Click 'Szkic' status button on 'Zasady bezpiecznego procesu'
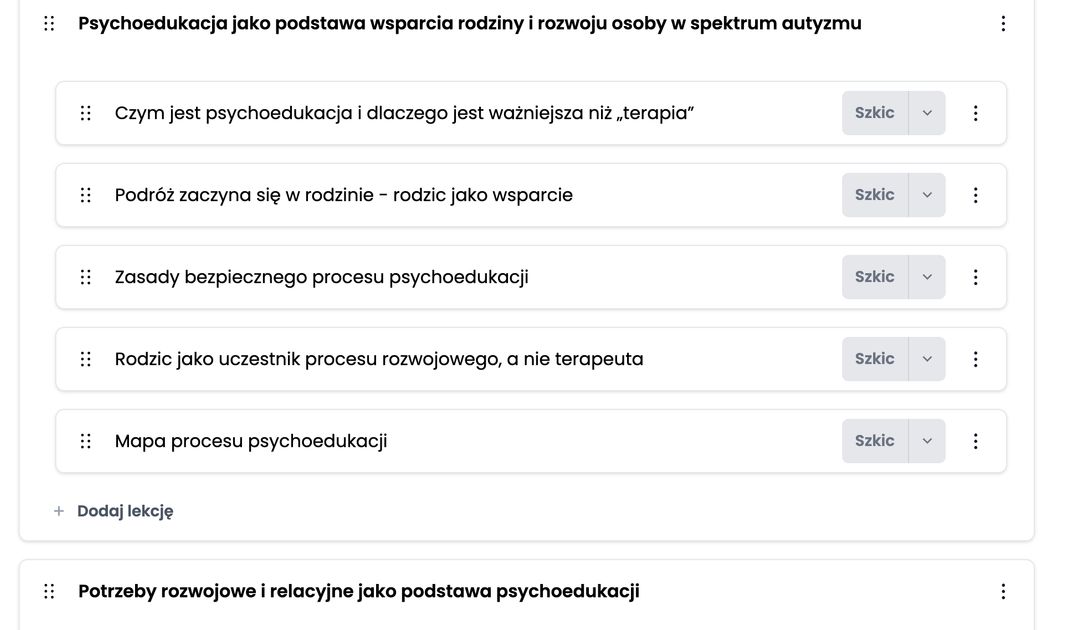The image size is (1068, 630). coord(874,277)
